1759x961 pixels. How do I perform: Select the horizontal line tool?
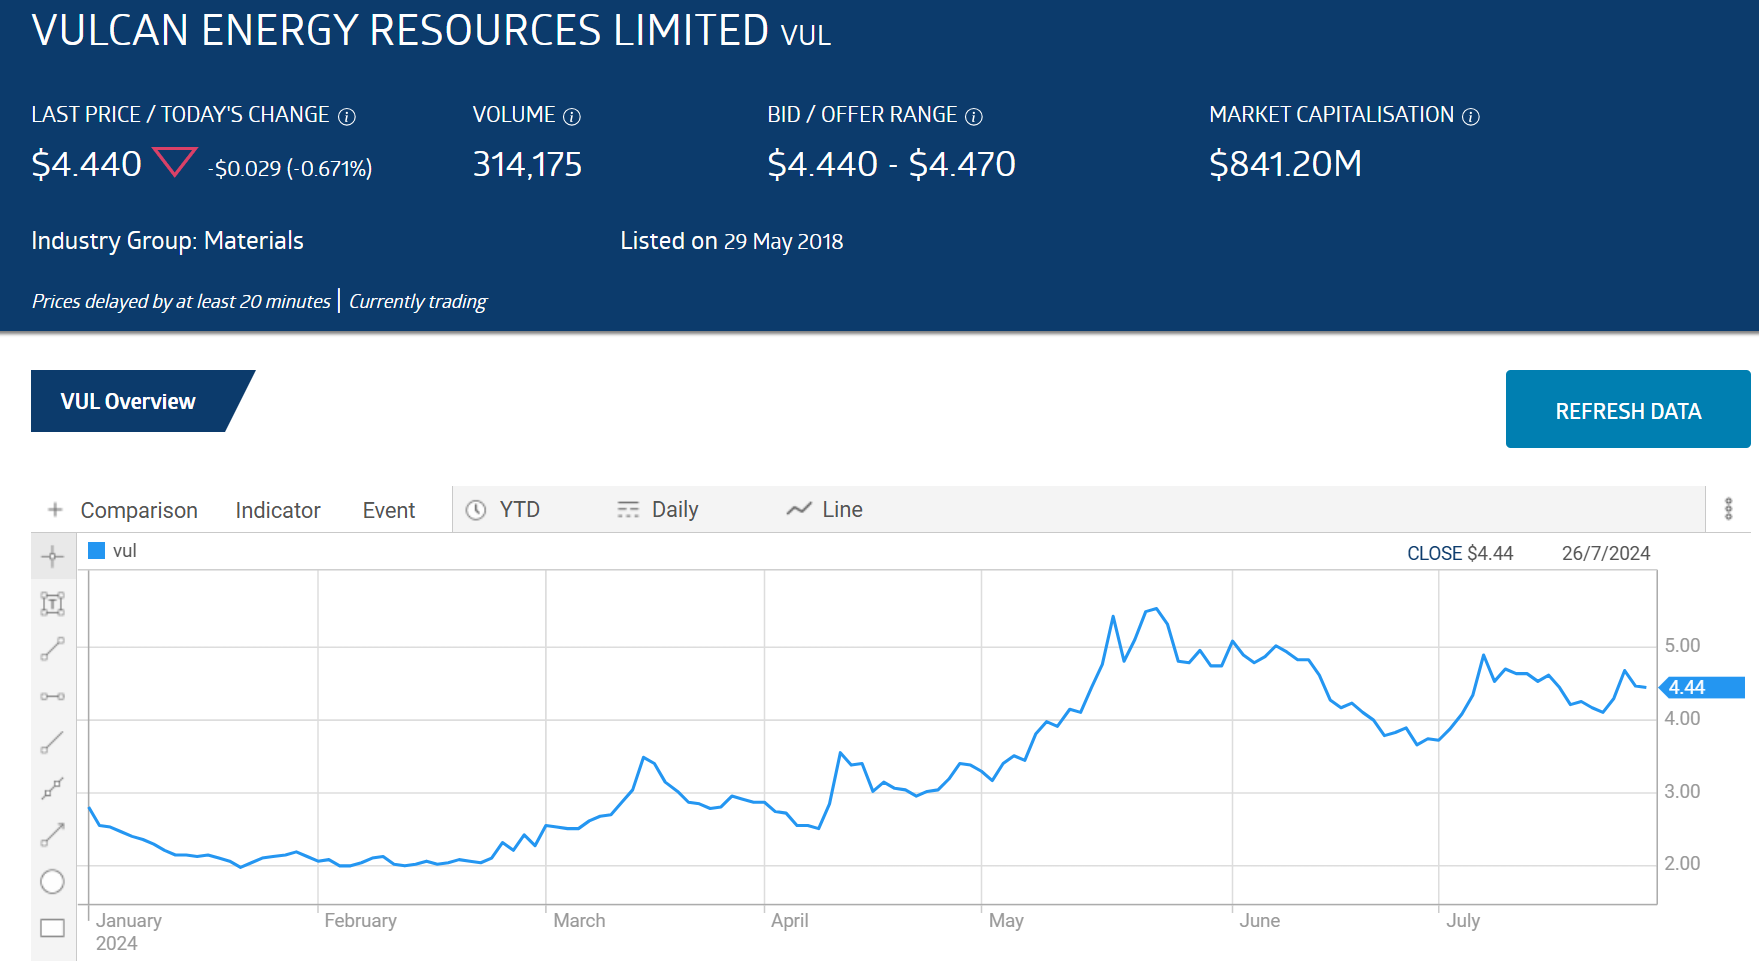click(53, 696)
